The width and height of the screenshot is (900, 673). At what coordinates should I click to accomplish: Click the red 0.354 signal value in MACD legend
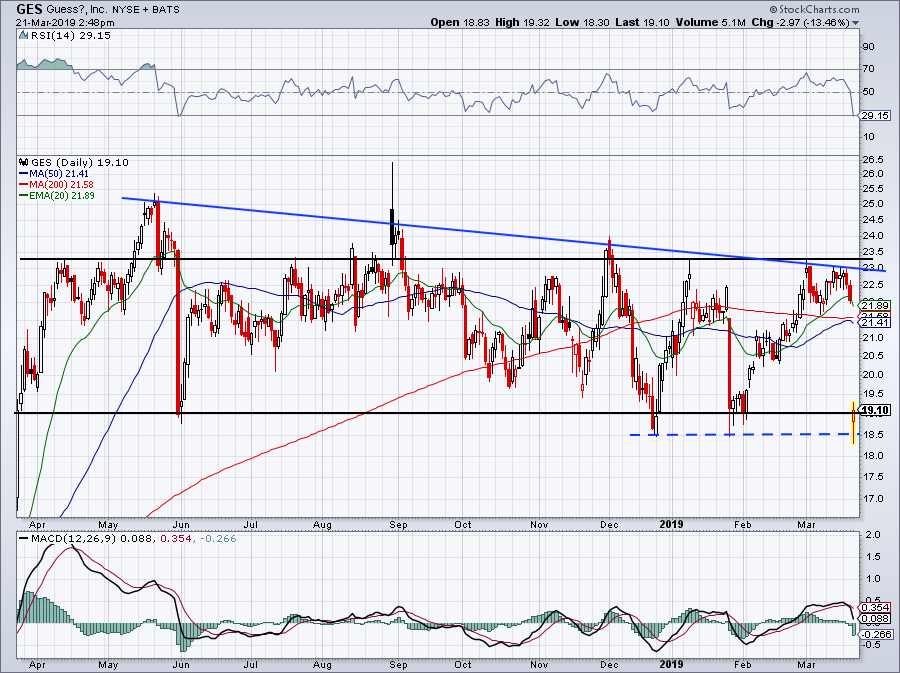pyautogui.click(x=175, y=539)
